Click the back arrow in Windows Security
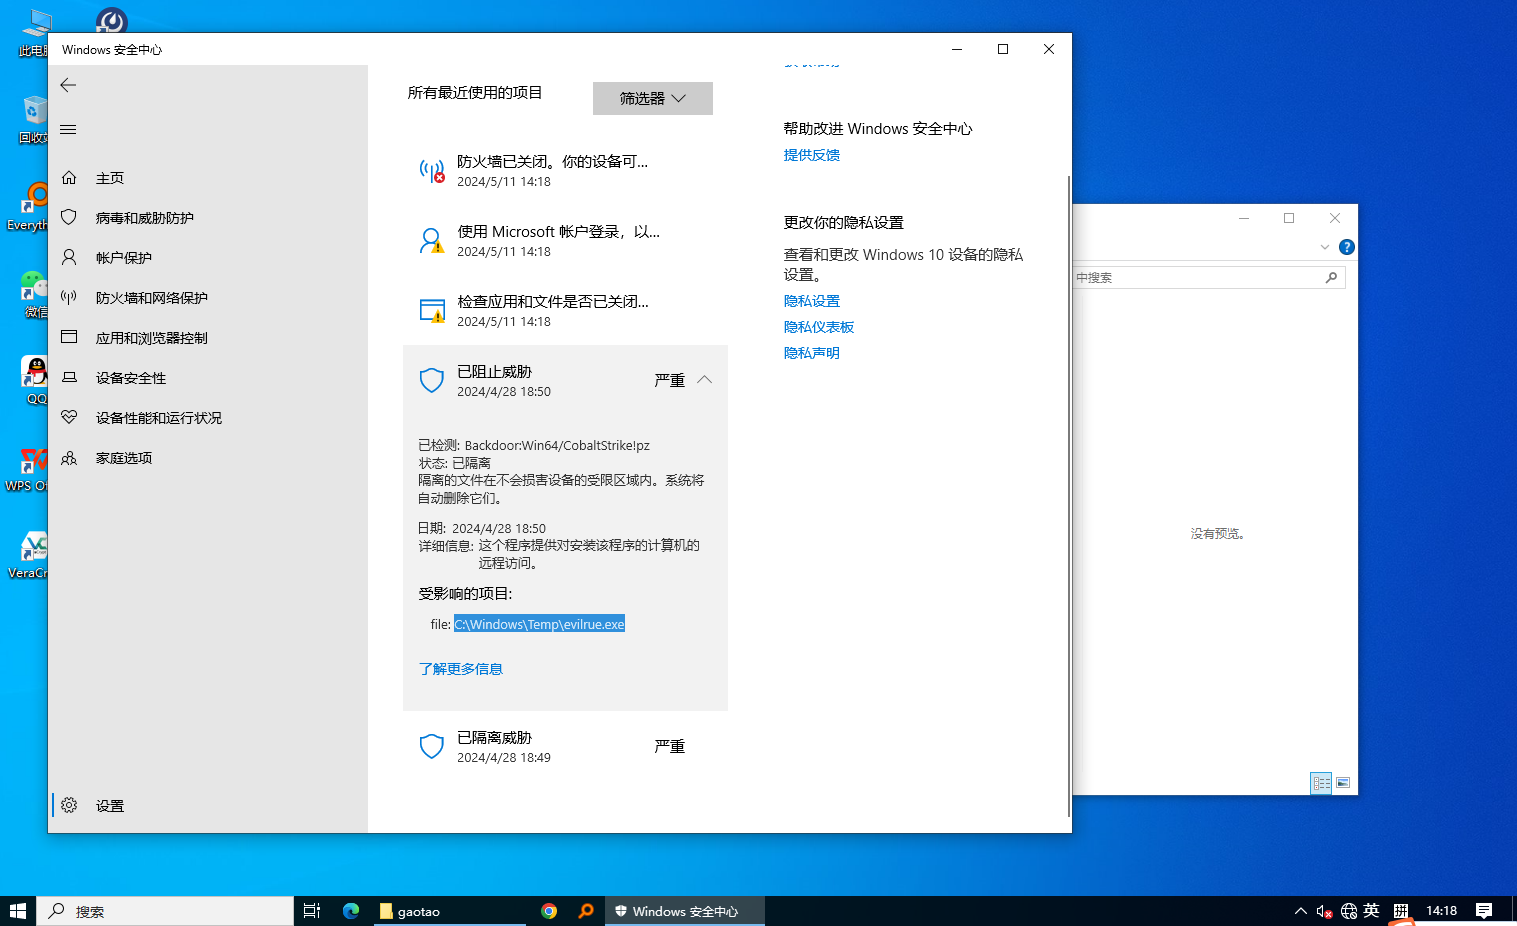 tap(68, 85)
